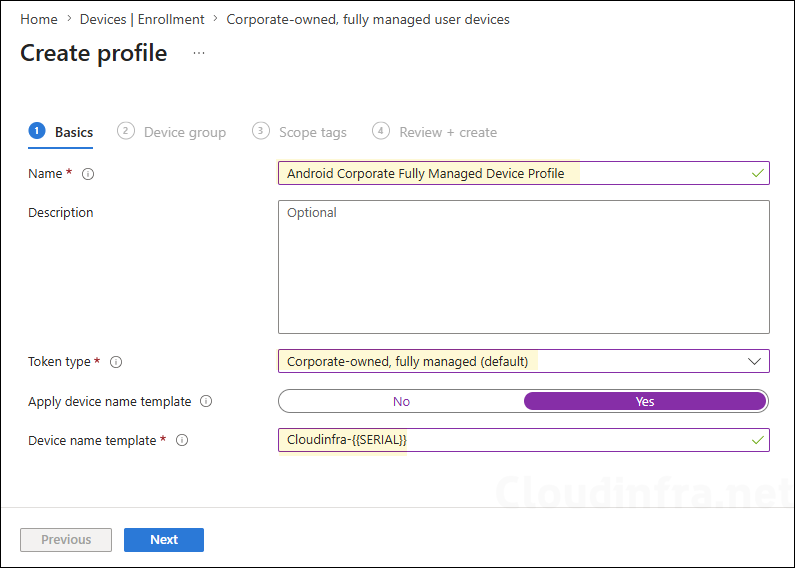795x568 pixels.
Task: Open Corporate-owned, fully managed user devices breadcrumb
Action: [368, 19]
